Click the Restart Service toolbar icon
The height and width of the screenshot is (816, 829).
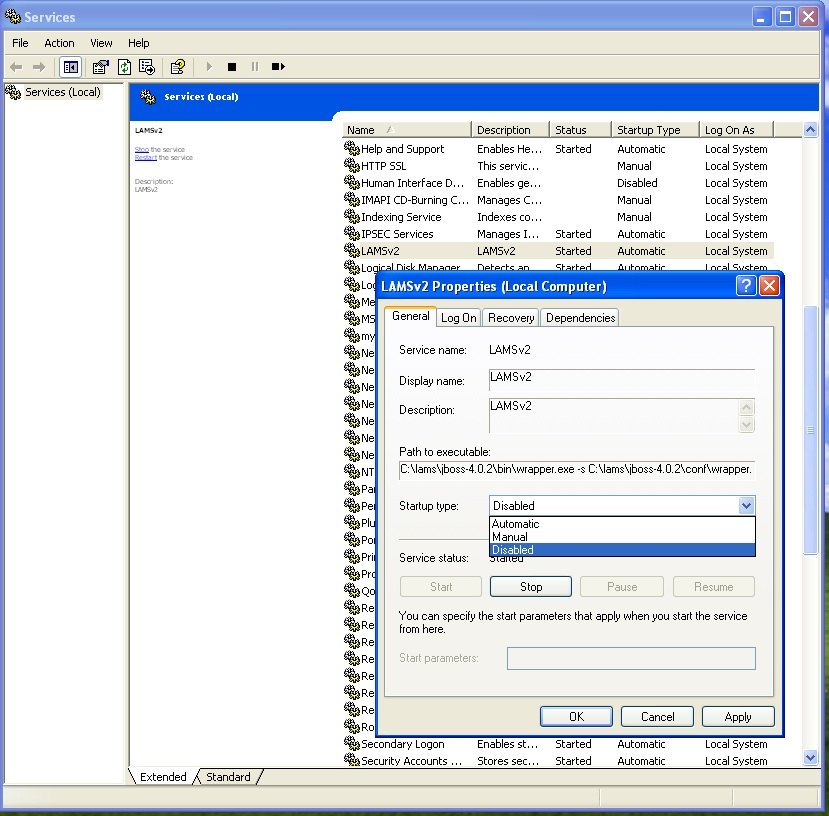278,67
